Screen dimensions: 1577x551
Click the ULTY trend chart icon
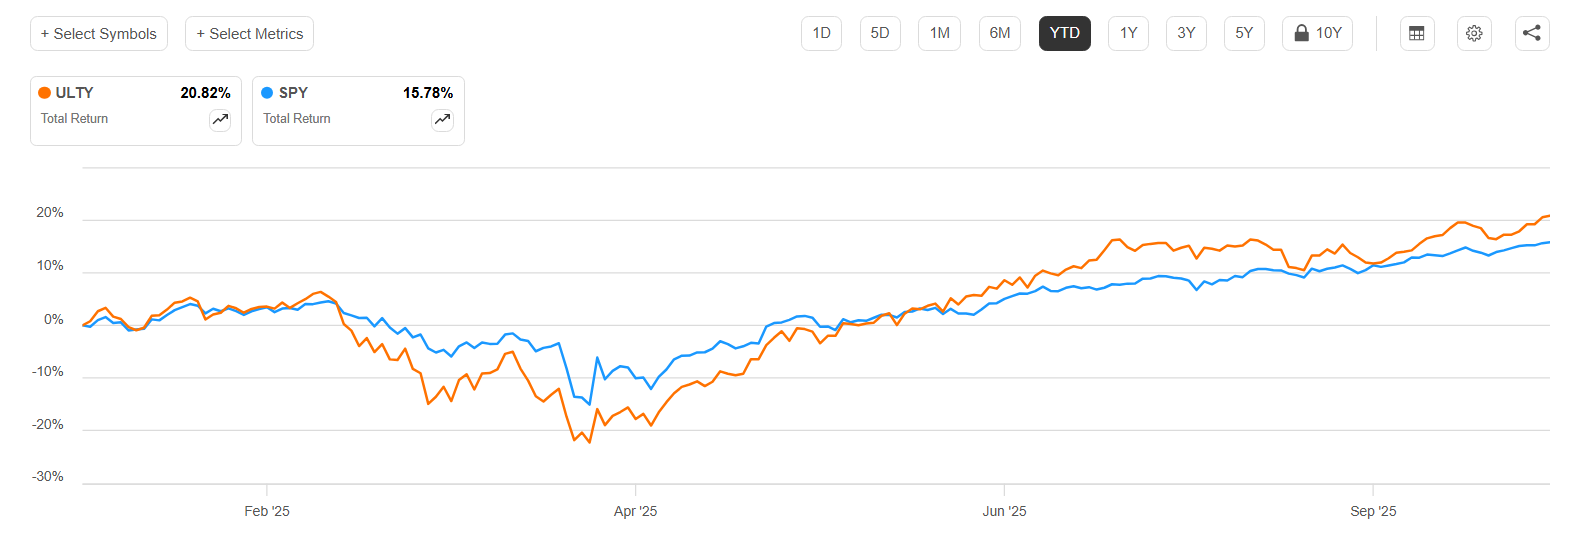(220, 120)
